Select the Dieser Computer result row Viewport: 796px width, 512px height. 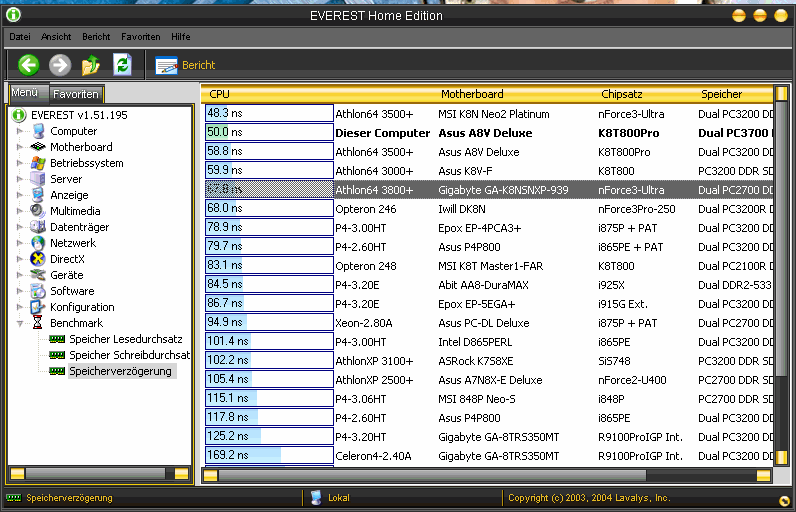[x=488, y=133]
